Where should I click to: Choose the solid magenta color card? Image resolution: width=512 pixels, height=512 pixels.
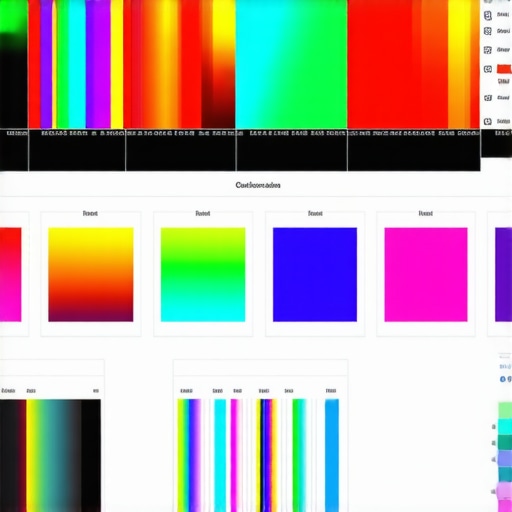(426, 275)
